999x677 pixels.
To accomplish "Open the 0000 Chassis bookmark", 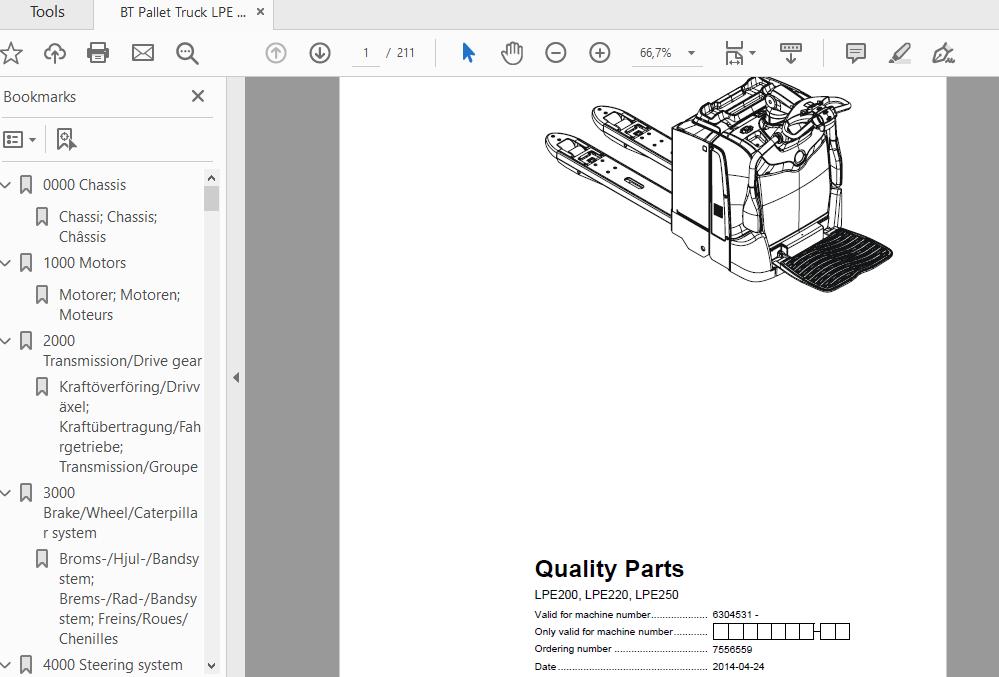I will click(x=84, y=185).
